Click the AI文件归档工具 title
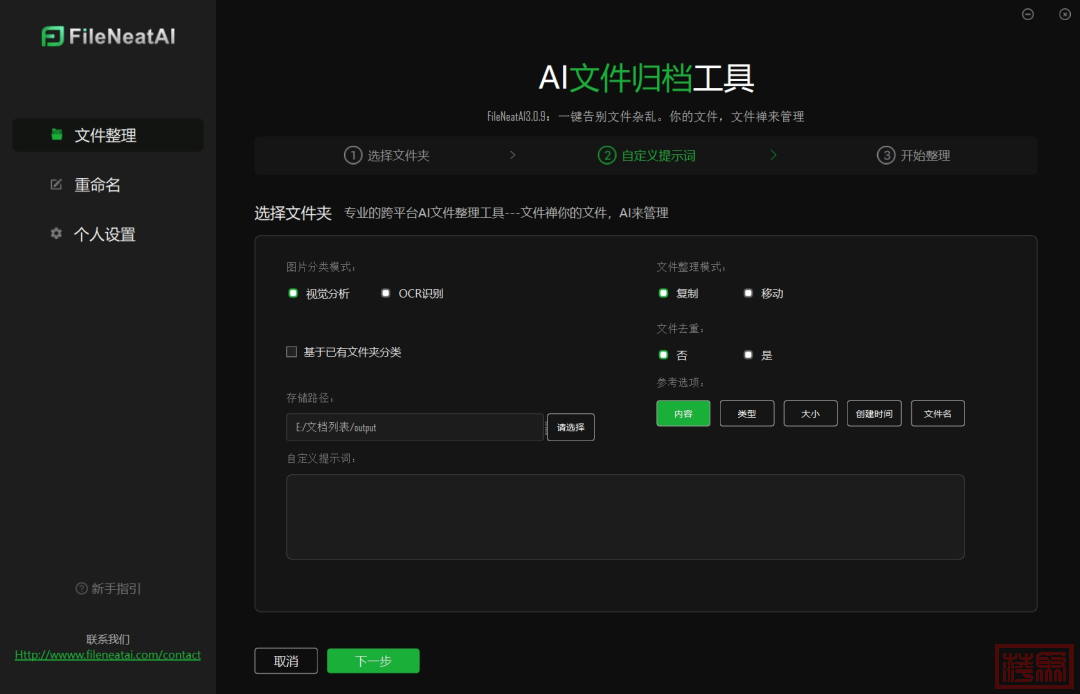The image size is (1080, 694). pos(646,78)
